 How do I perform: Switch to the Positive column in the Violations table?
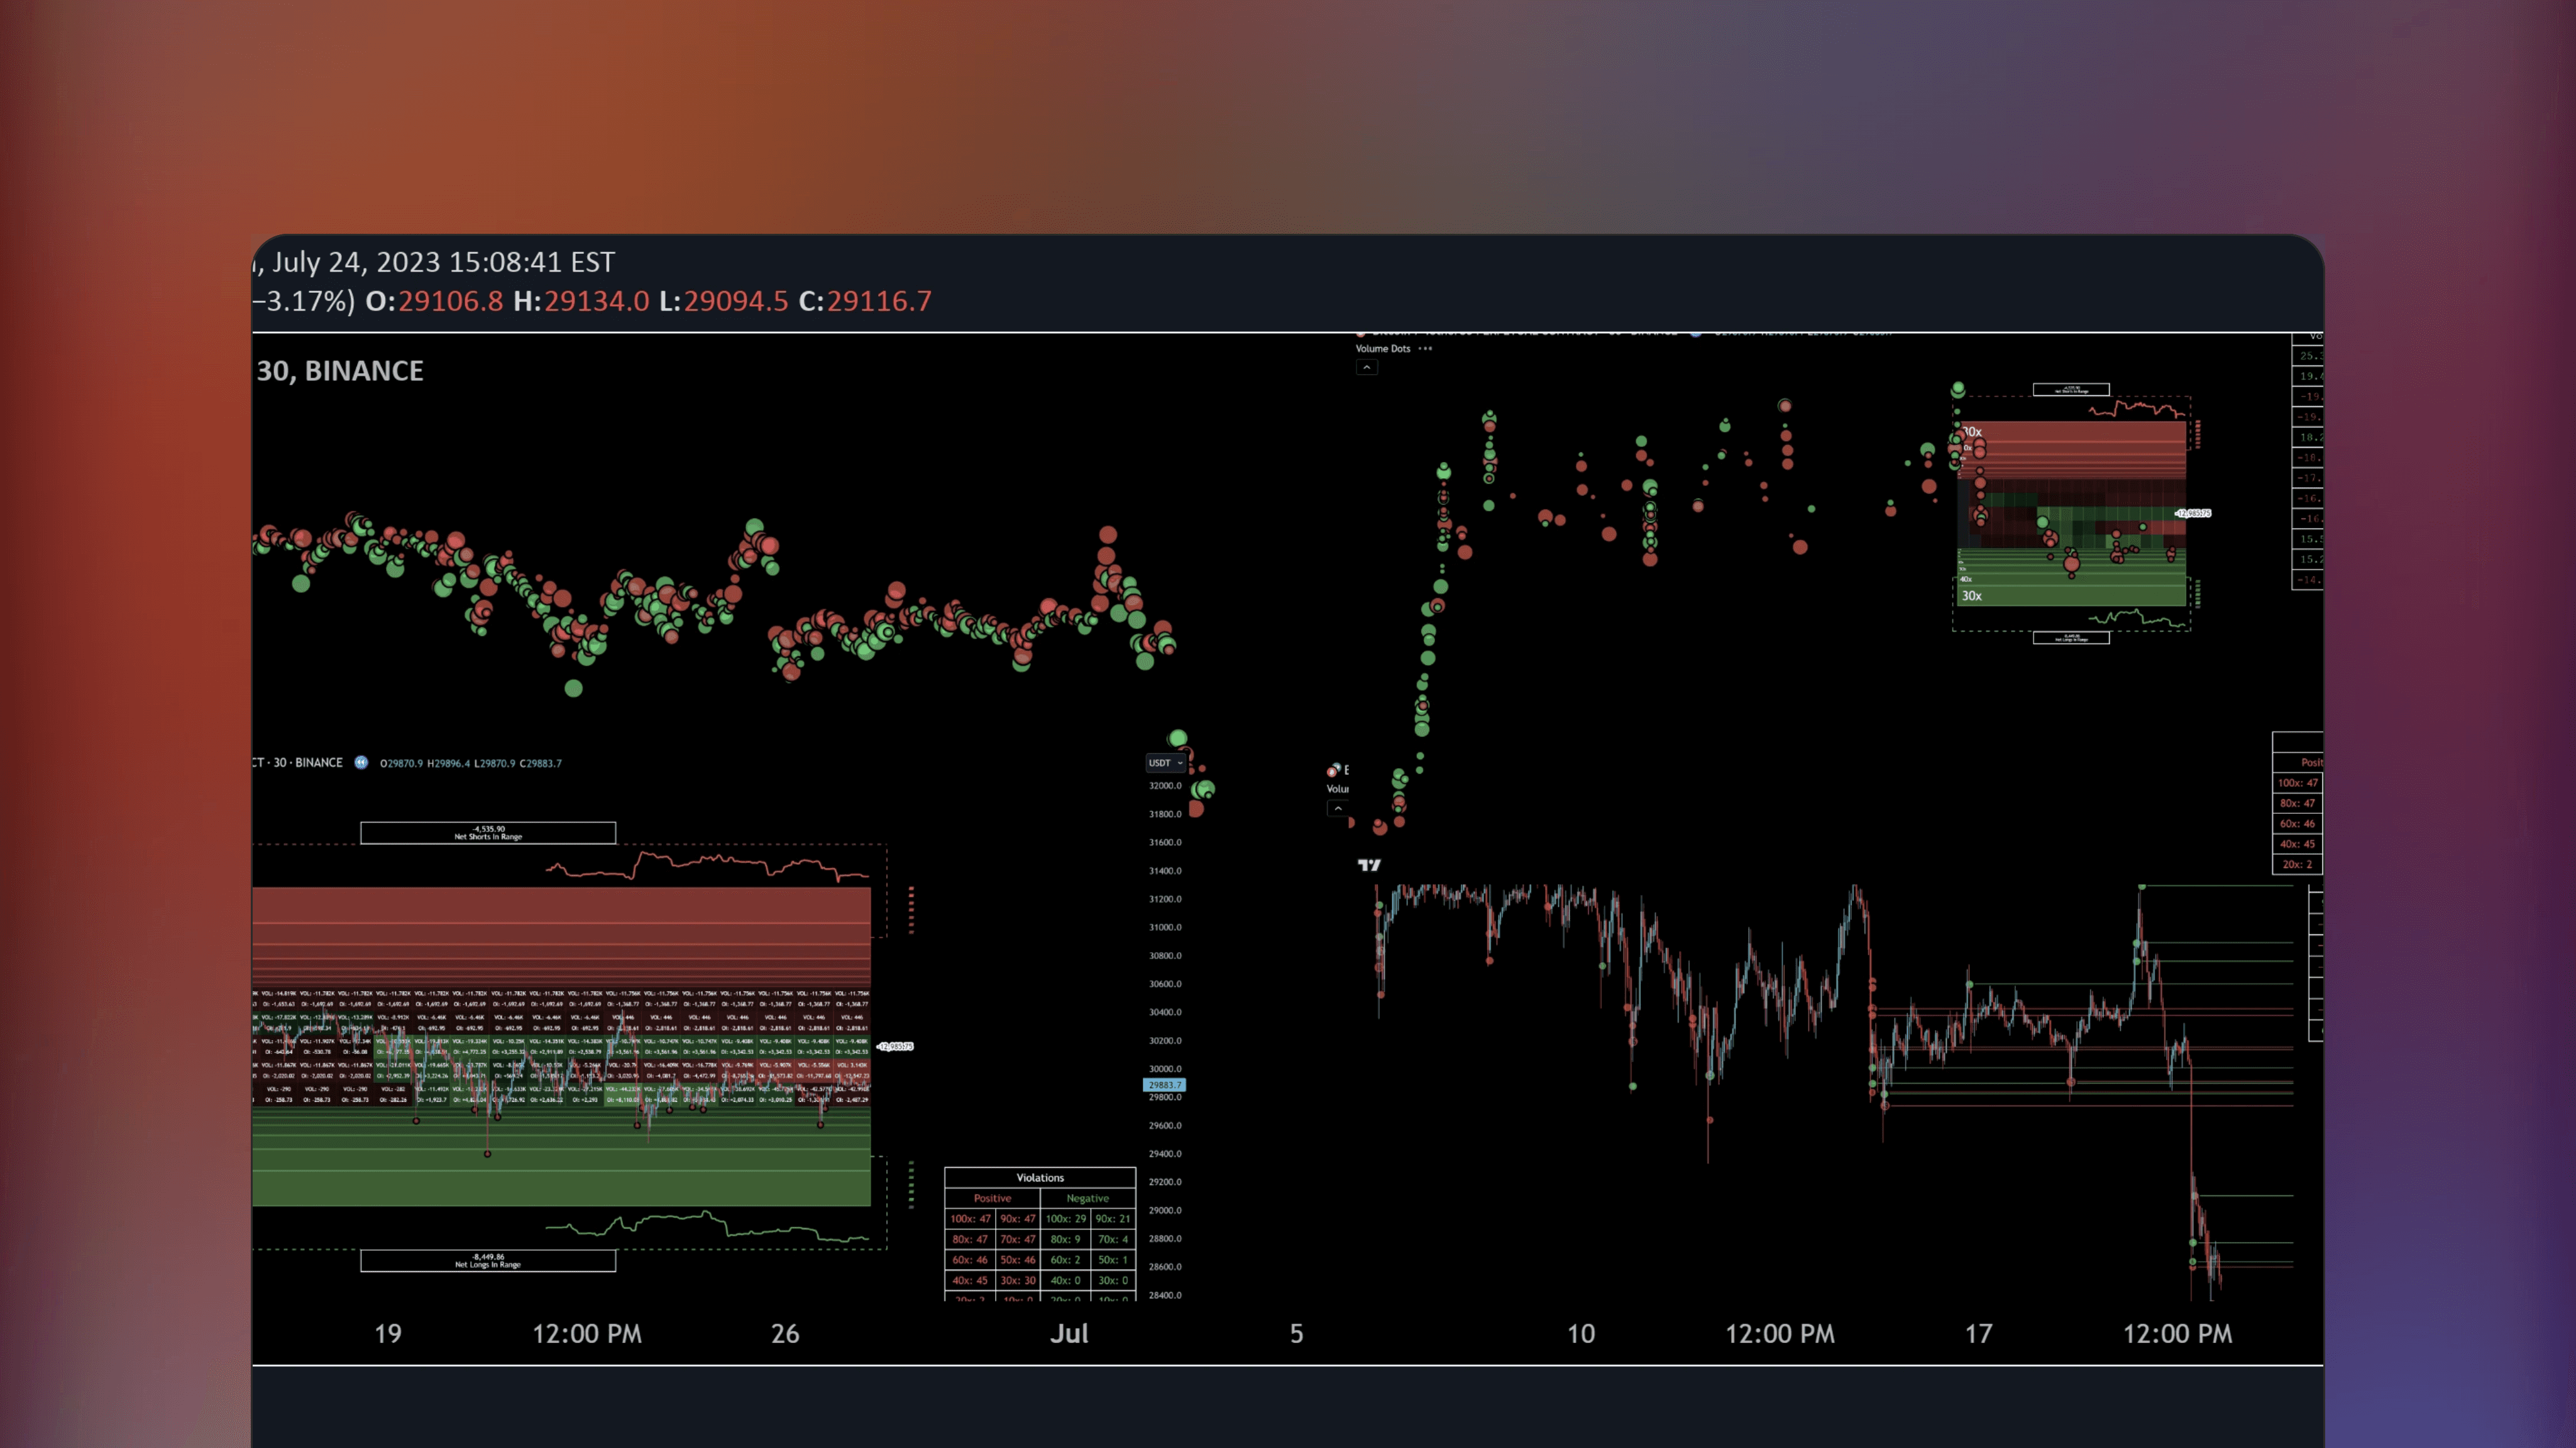coord(992,1198)
